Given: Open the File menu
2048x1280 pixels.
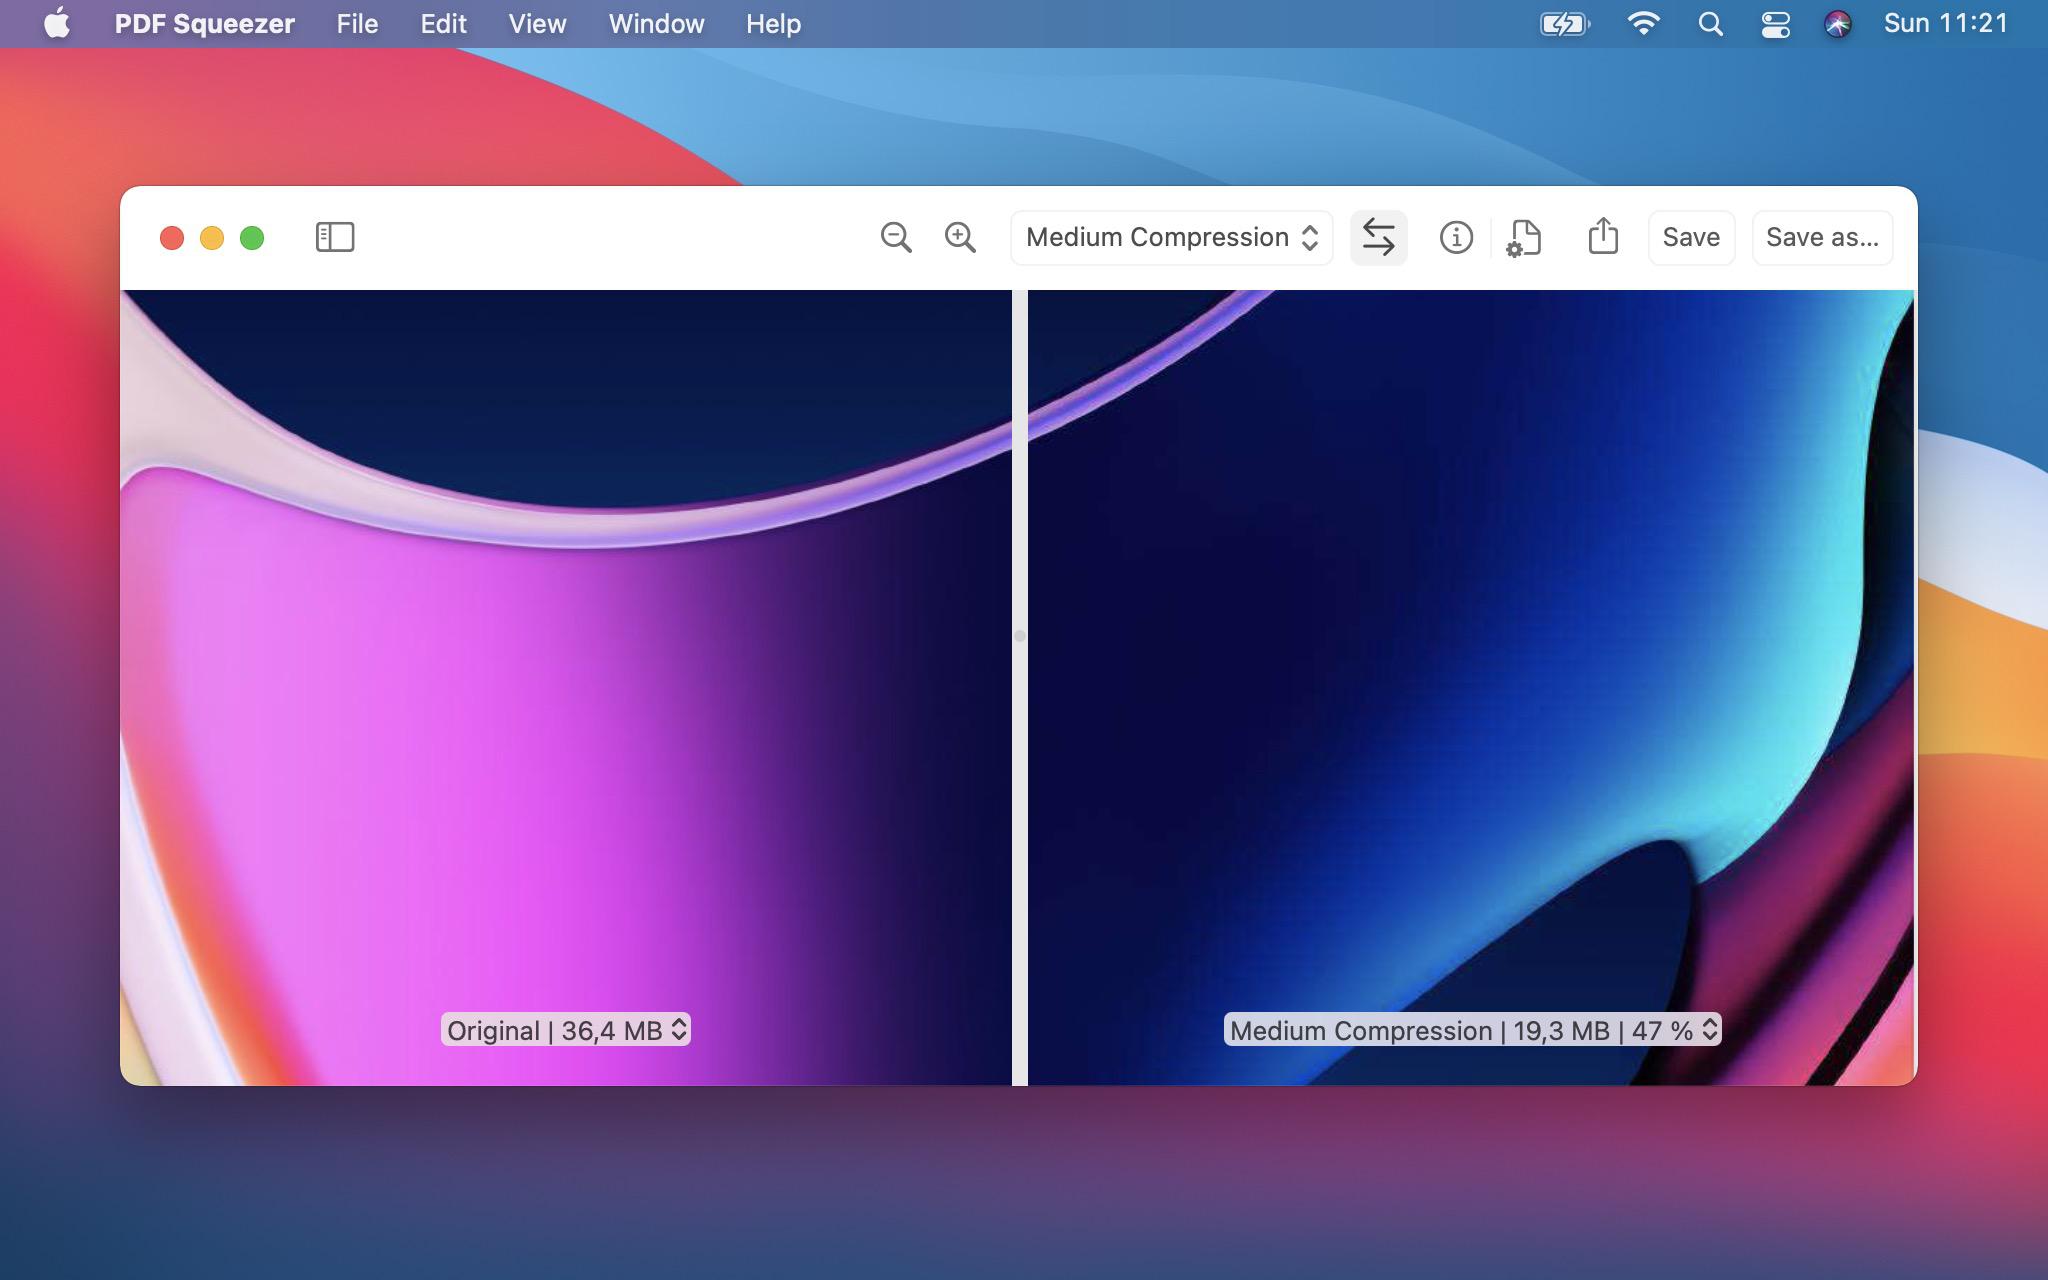Looking at the screenshot, I should [357, 24].
